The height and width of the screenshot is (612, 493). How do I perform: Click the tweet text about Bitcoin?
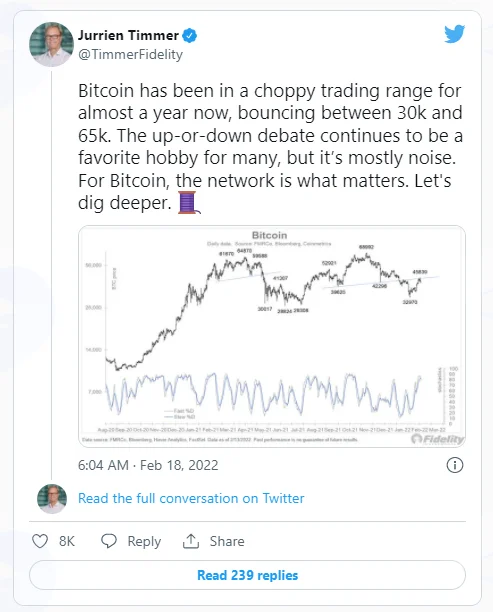point(270,147)
